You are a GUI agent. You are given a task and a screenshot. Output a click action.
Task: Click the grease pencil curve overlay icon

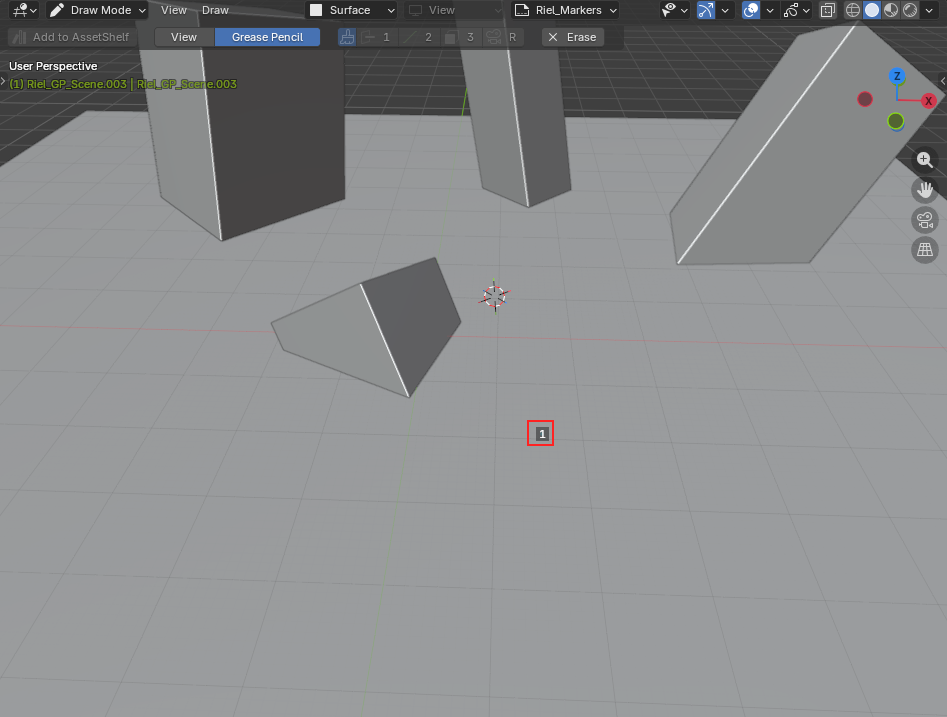pos(791,10)
